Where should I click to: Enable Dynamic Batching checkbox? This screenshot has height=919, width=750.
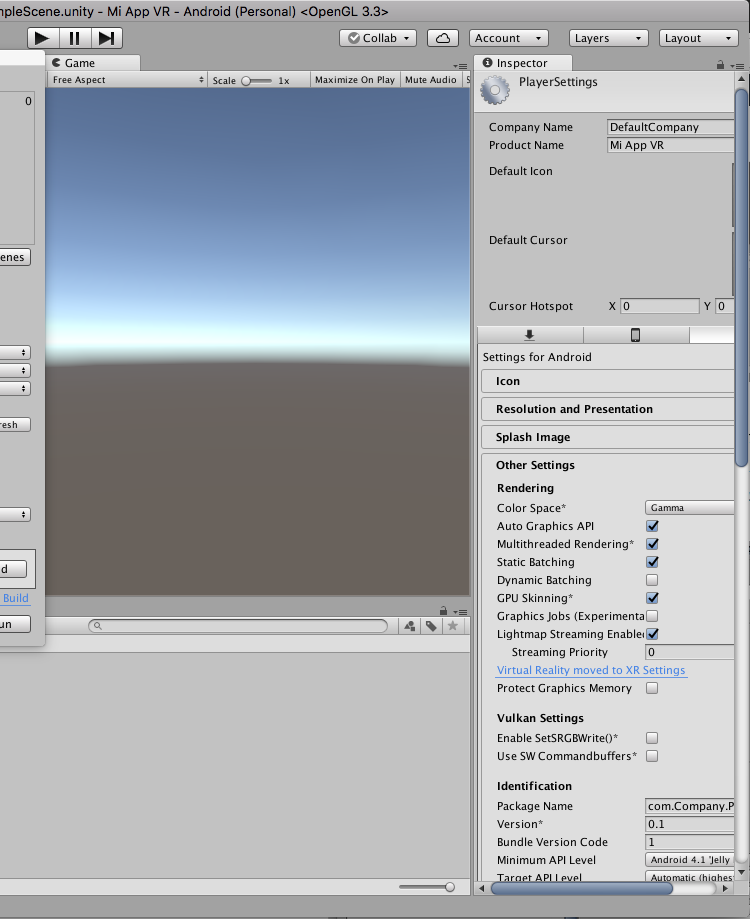(x=652, y=580)
